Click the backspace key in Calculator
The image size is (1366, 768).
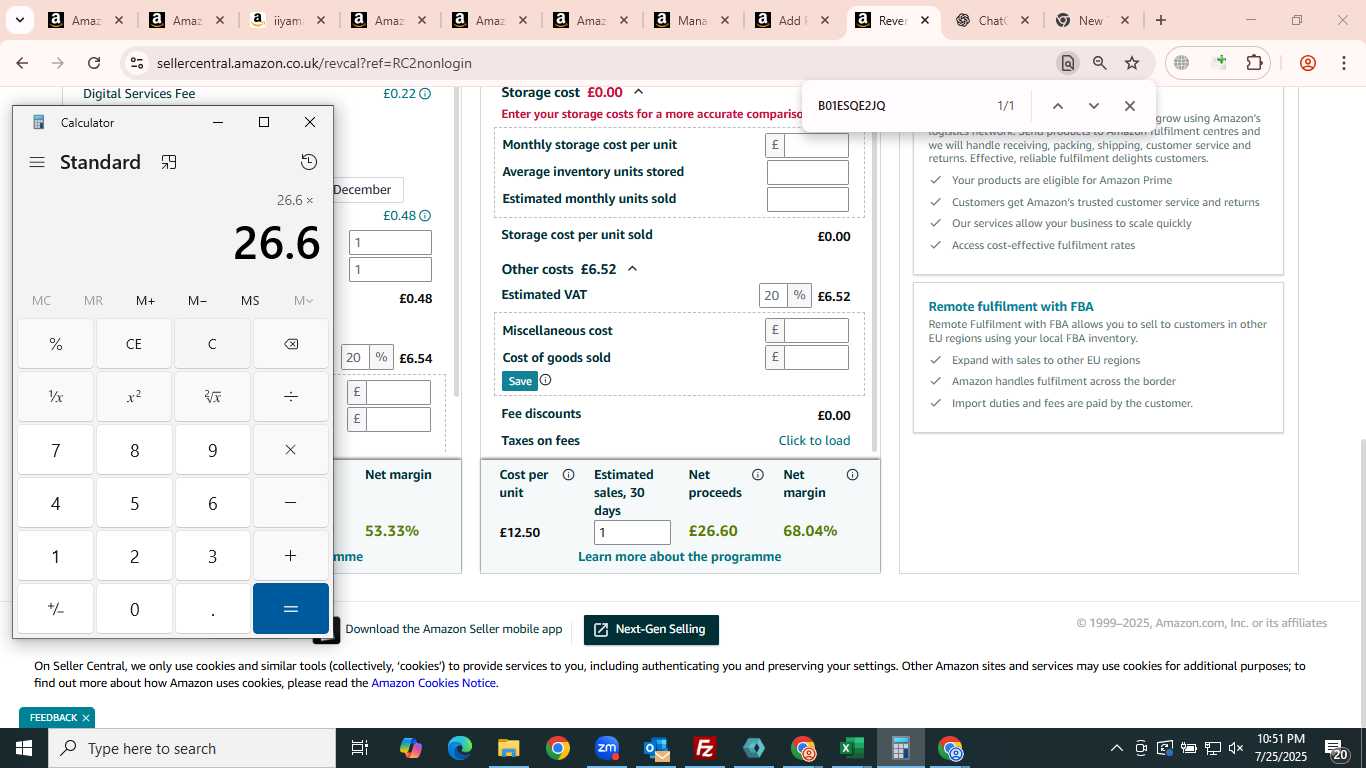291,344
